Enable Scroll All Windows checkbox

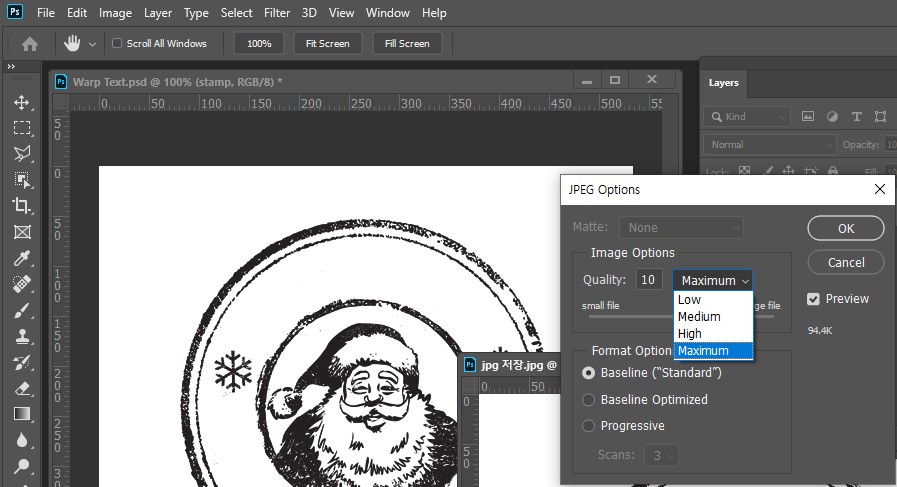coord(117,43)
